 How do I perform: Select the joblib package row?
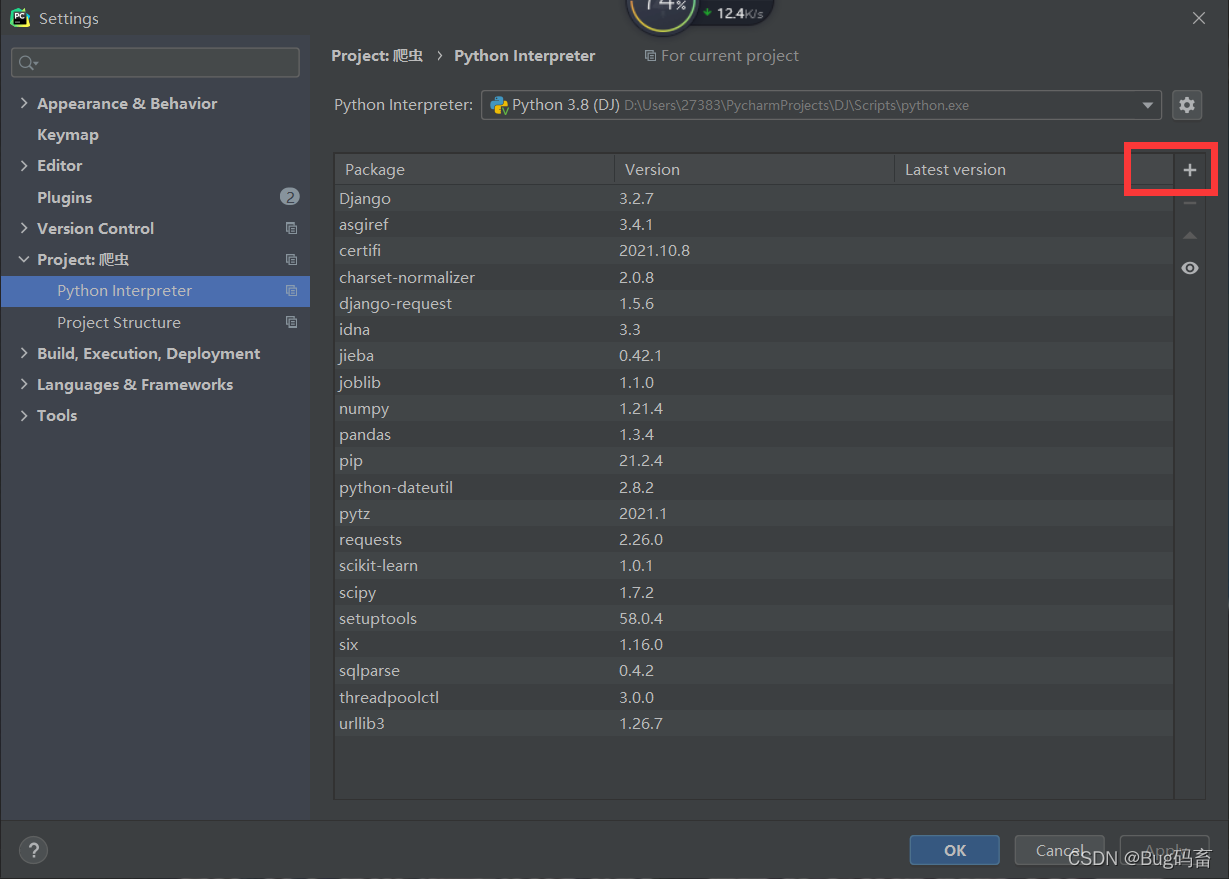[x=754, y=383]
